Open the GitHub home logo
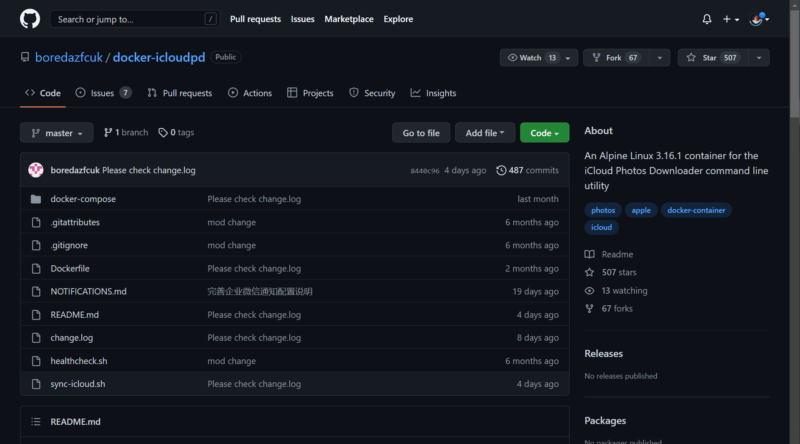The image size is (800, 444). tap(30, 19)
